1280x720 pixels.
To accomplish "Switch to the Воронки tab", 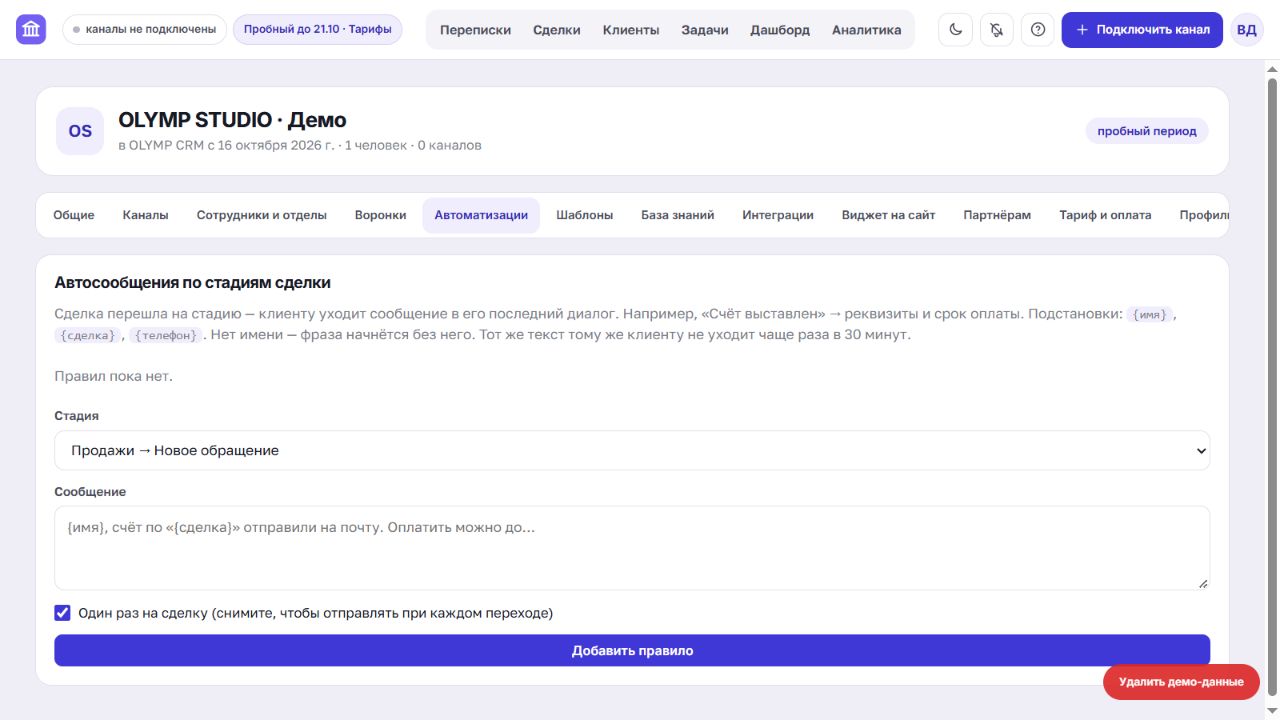I will (381, 215).
